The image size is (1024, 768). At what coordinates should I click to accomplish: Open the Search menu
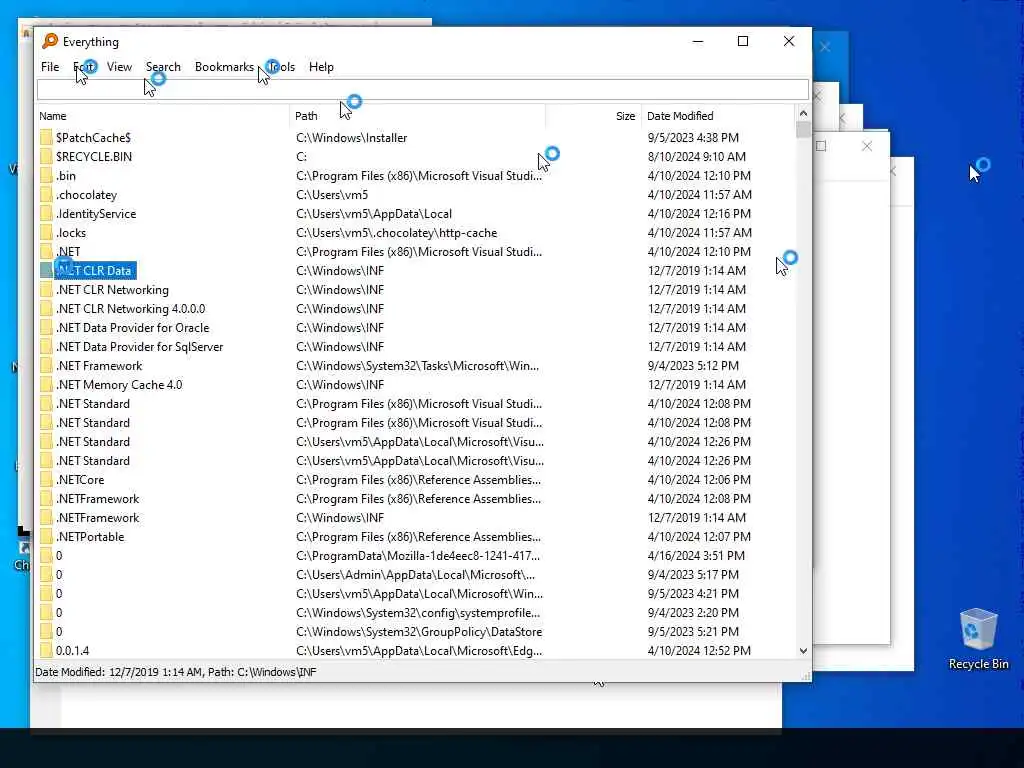(x=163, y=67)
